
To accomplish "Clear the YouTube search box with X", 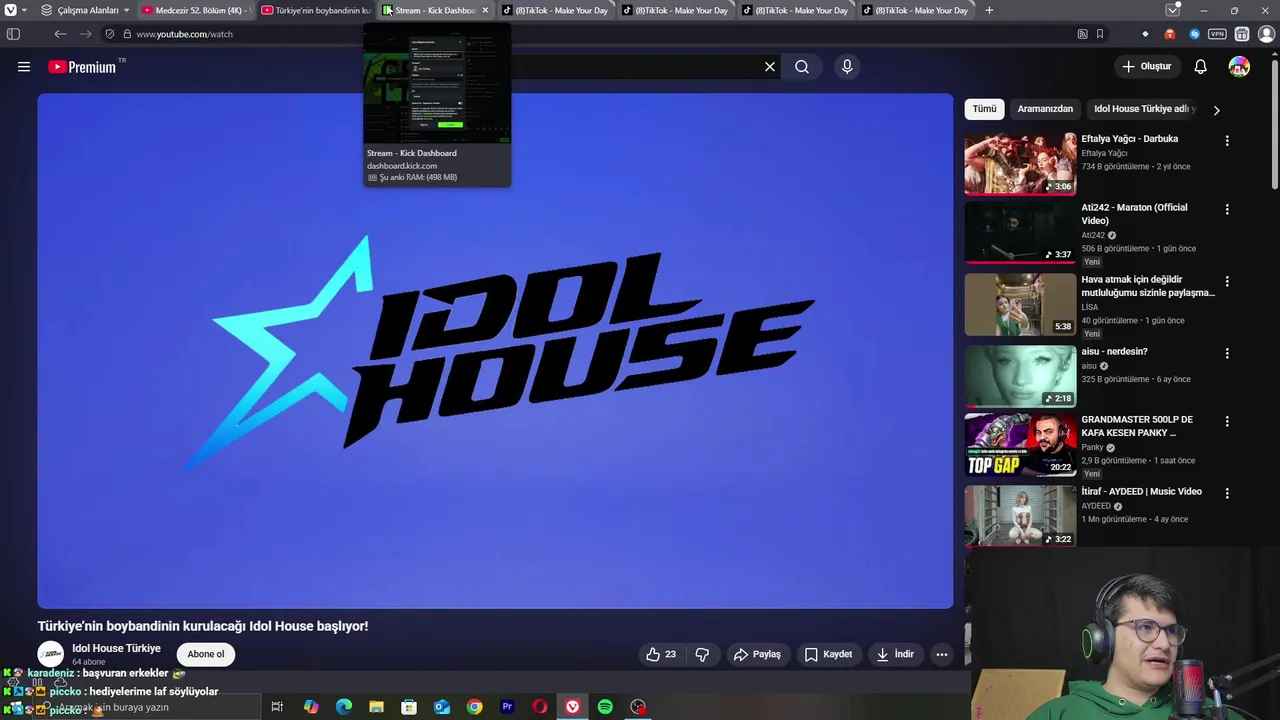I will [770, 67].
